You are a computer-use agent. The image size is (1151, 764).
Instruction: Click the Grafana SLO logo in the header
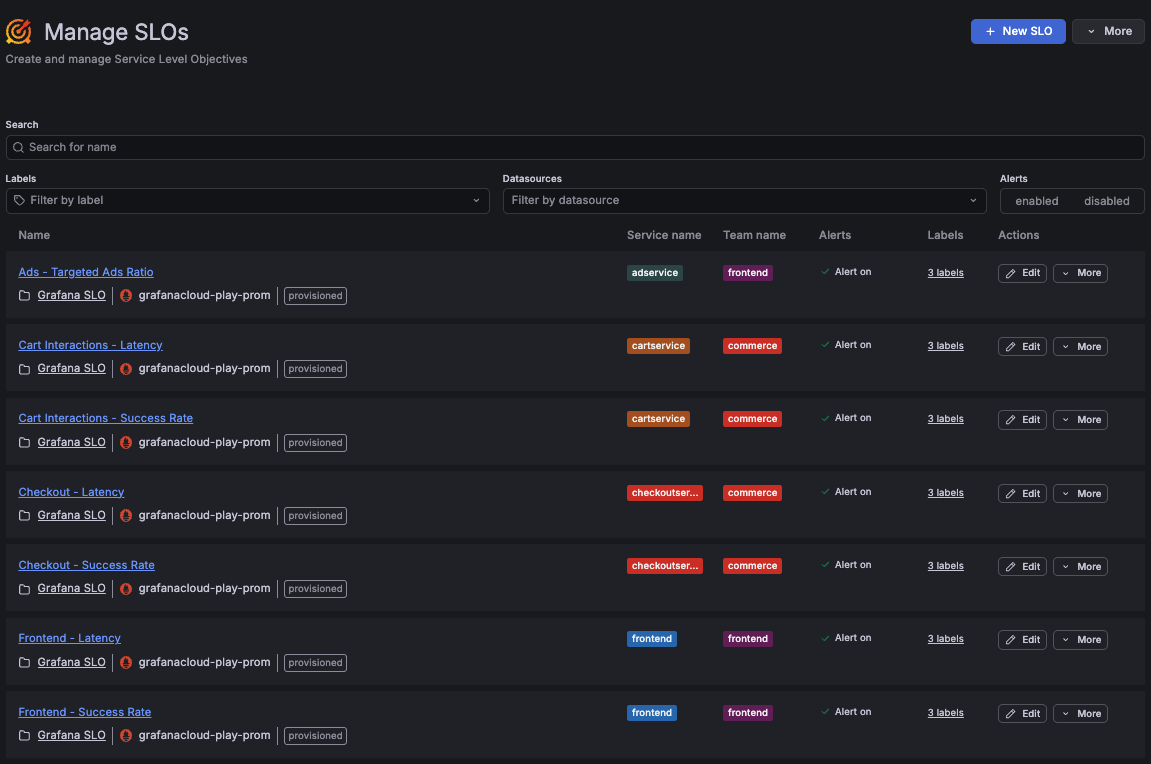(17, 31)
